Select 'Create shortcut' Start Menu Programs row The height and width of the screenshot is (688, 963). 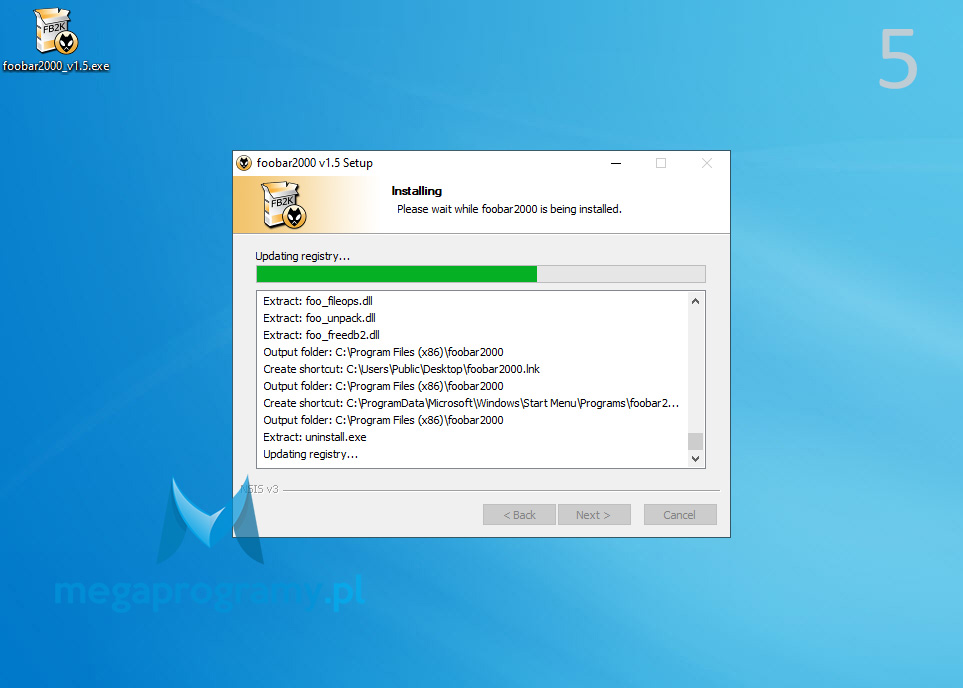[x=471, y=404]
